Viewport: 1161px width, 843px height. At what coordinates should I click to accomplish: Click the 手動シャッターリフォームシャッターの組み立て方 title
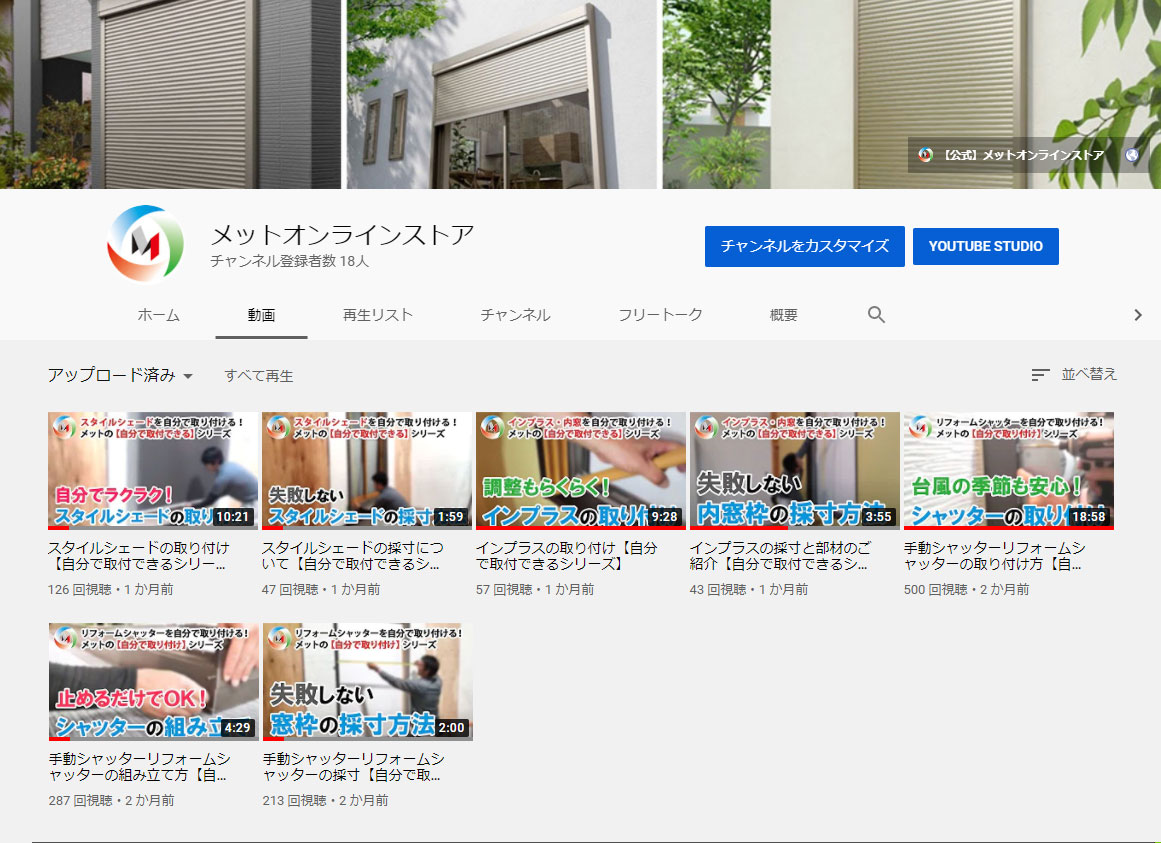click(139, 767)
